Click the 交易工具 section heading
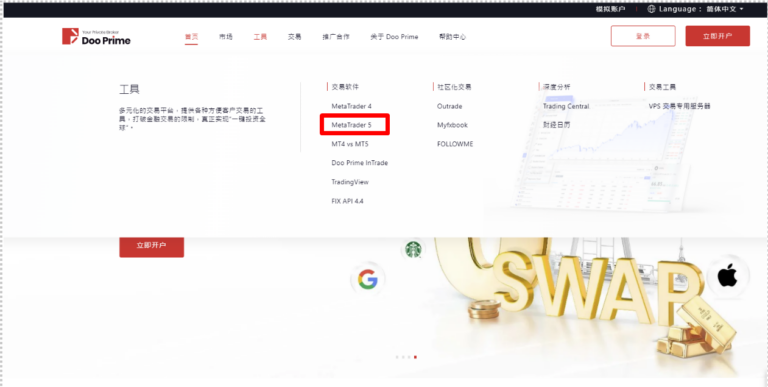 click(662, 87)
